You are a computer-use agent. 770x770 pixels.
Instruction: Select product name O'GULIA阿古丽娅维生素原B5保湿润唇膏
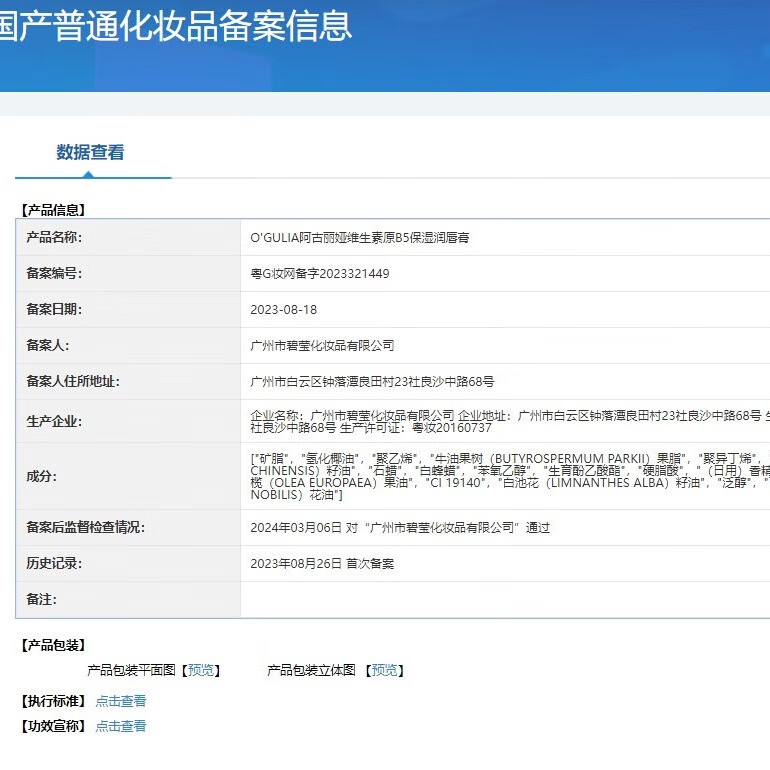pos(360,238)
